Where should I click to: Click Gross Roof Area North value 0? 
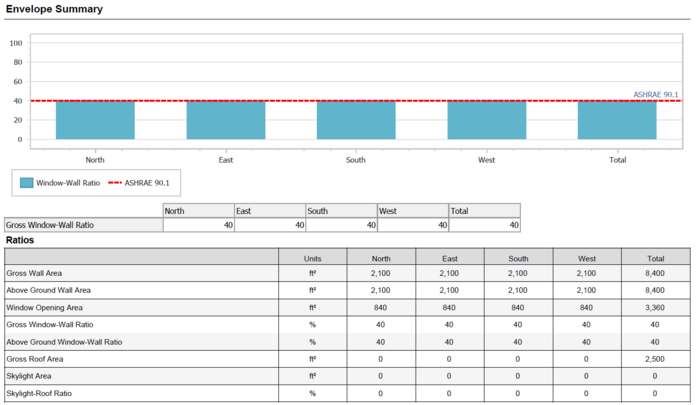coord(381,359)
